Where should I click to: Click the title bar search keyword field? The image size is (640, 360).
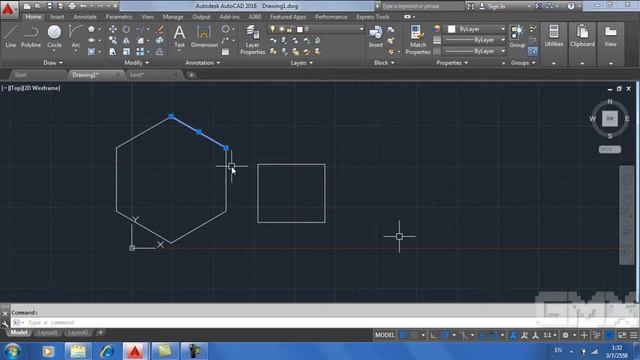(x=422, y=6)
